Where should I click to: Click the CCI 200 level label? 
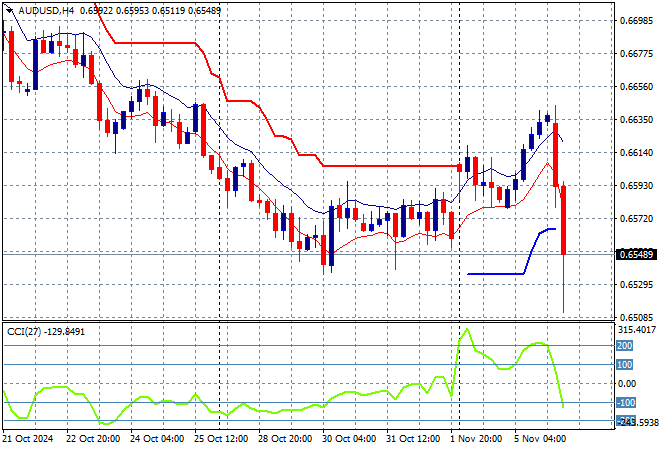[x=626, y=345]
